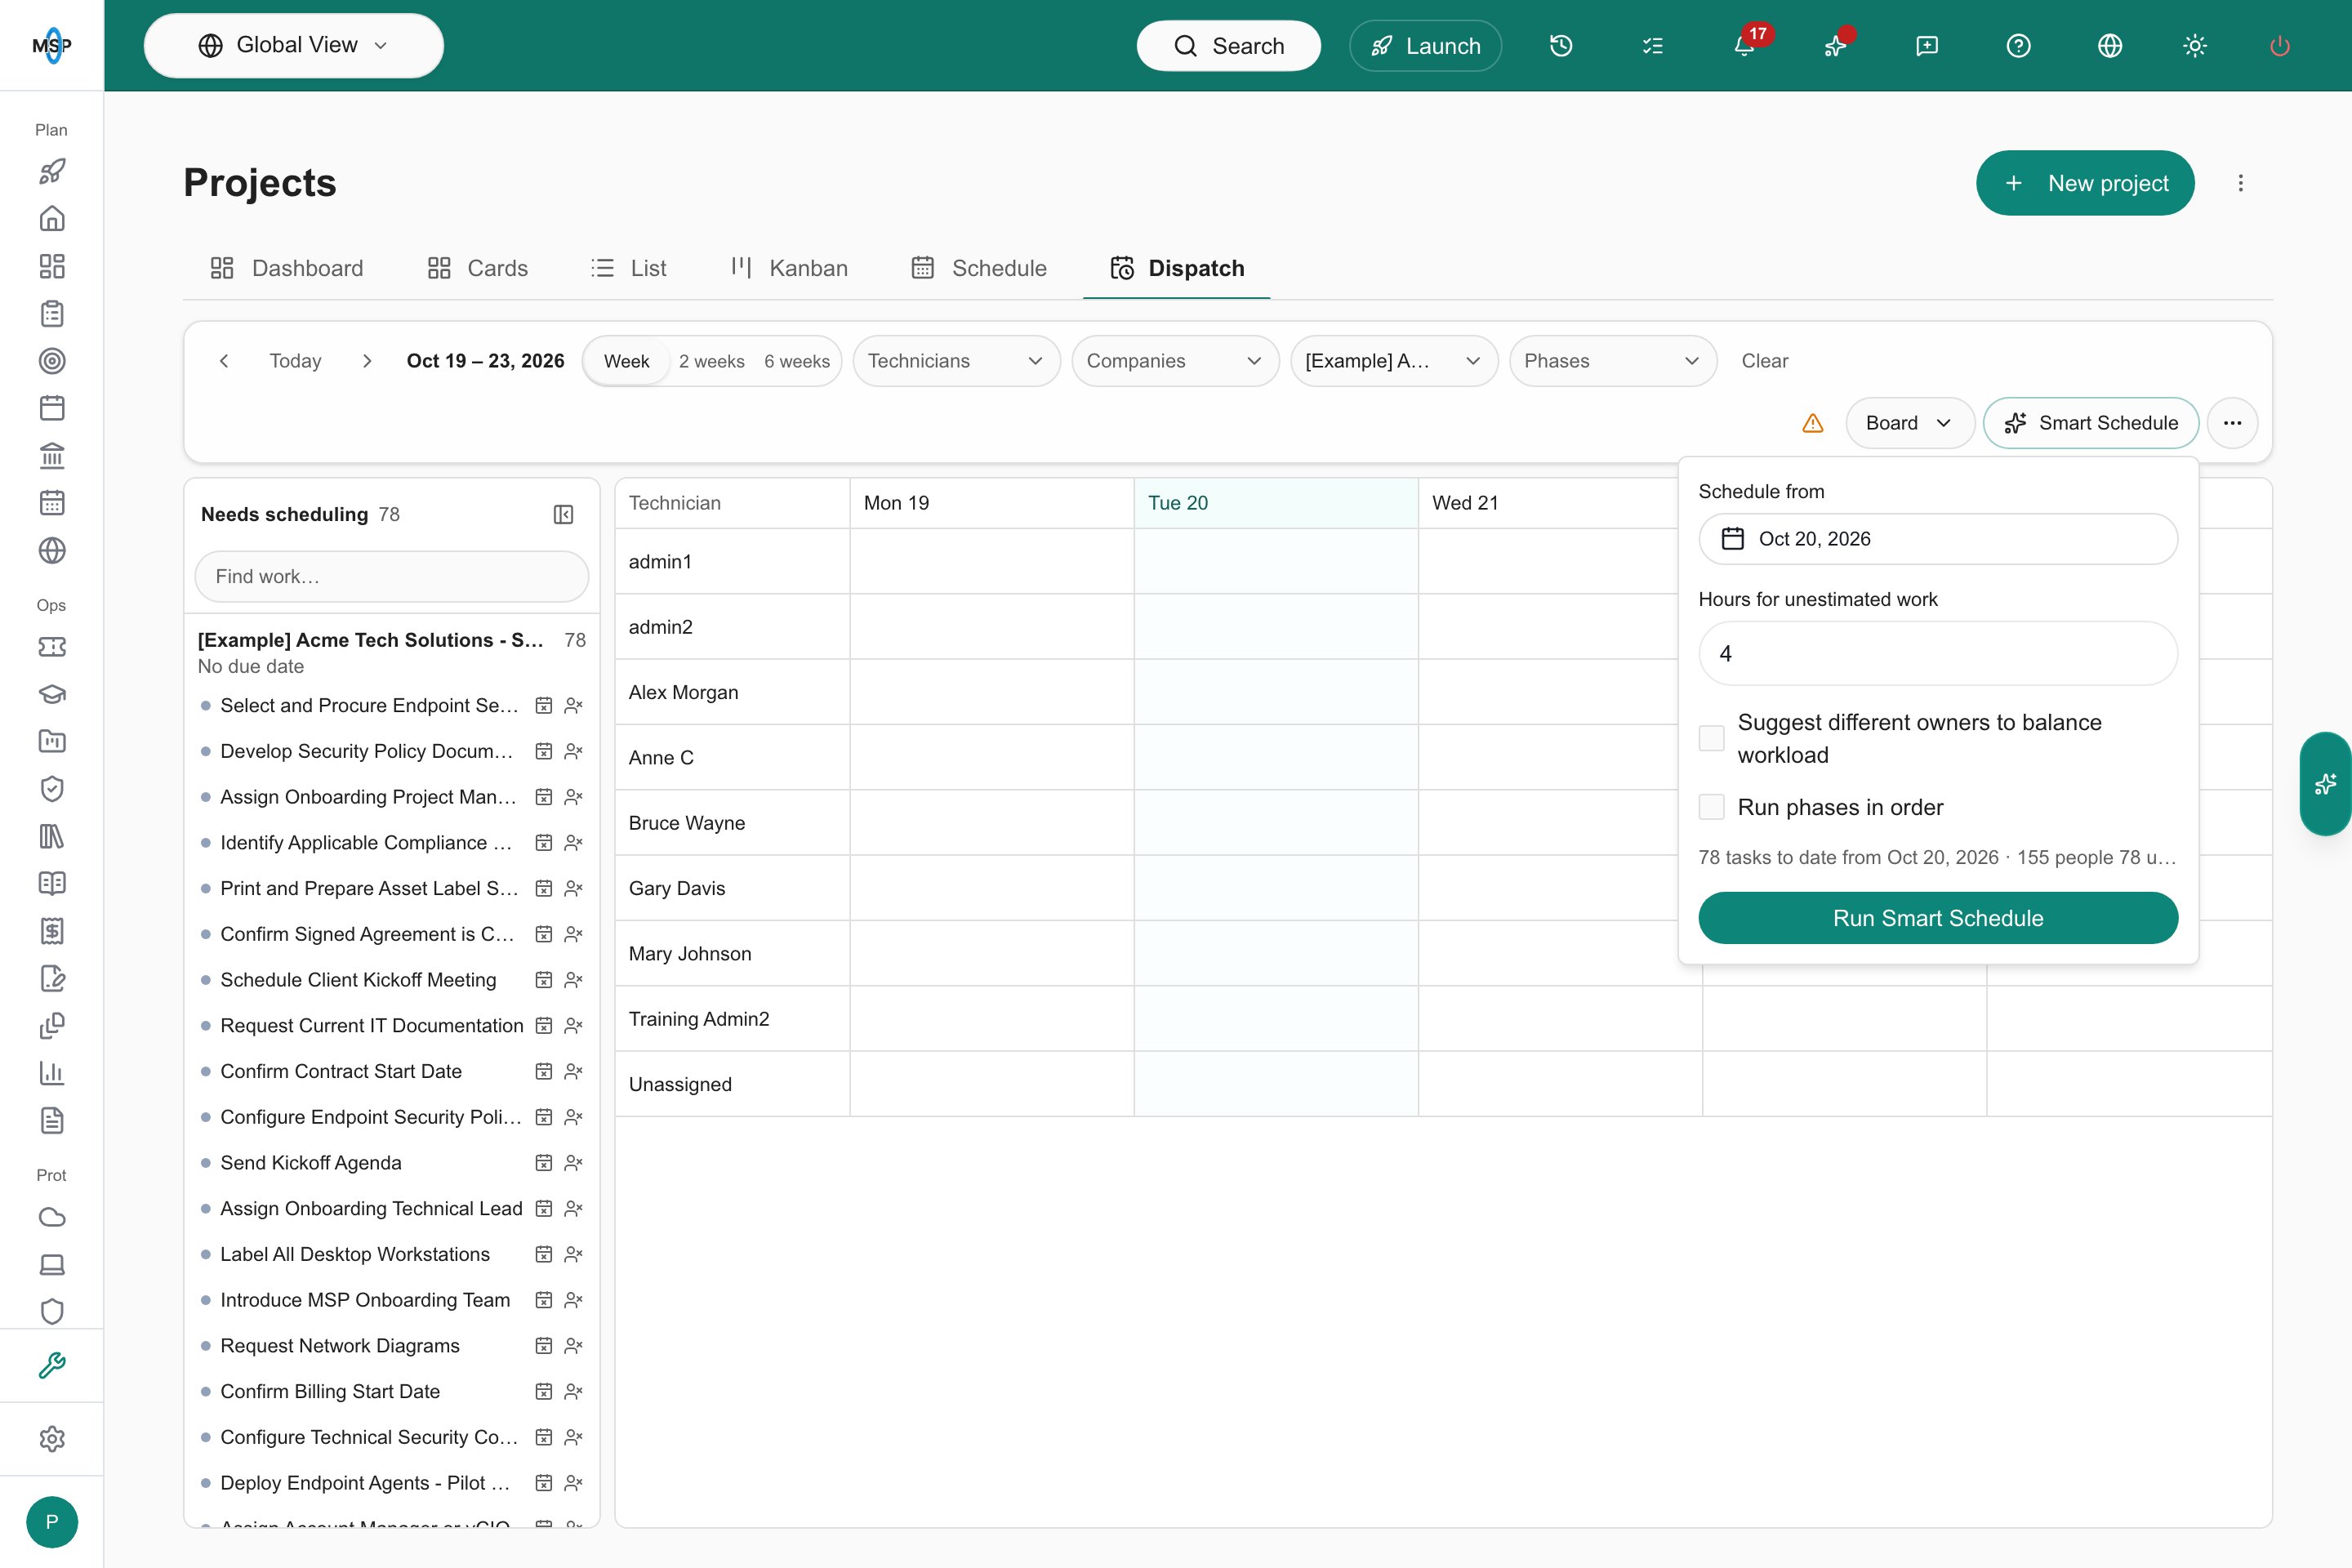Image resolution: width=2352 pixels, height=1568 pixels.
Task: Open the dispatch more options ellipsis
Action: pyautogui.click(x=2232, y=423)
